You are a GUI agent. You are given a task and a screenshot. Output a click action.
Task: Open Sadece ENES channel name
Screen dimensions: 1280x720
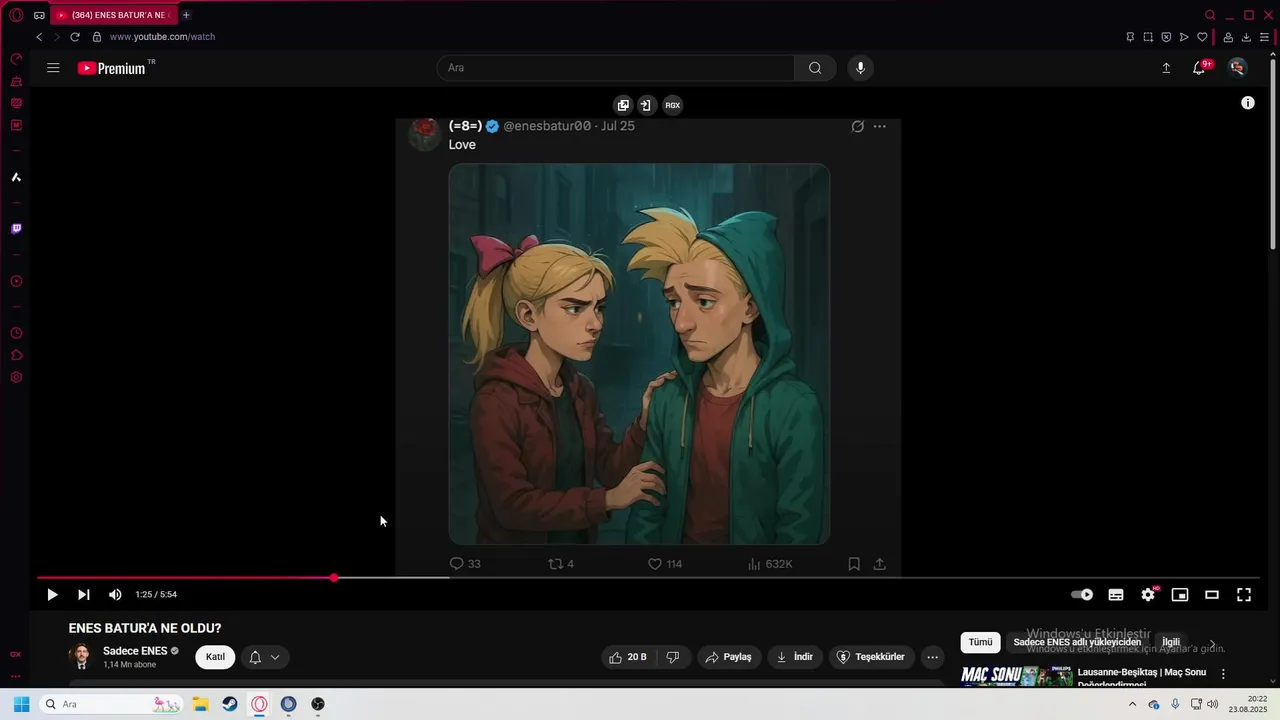[135, 651]
